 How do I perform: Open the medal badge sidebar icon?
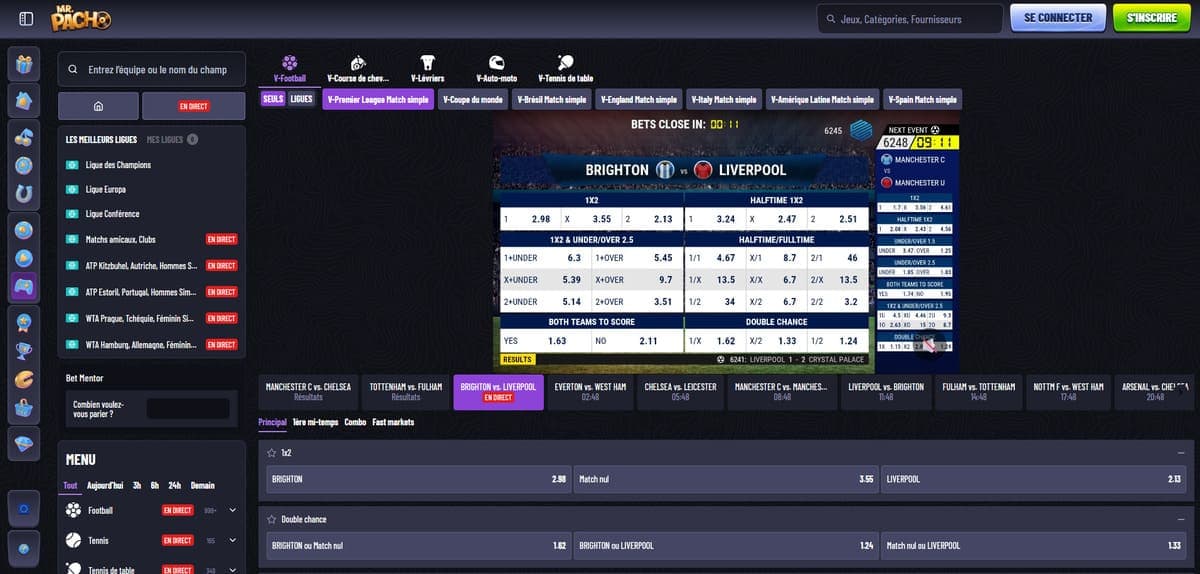coord(24,322)
